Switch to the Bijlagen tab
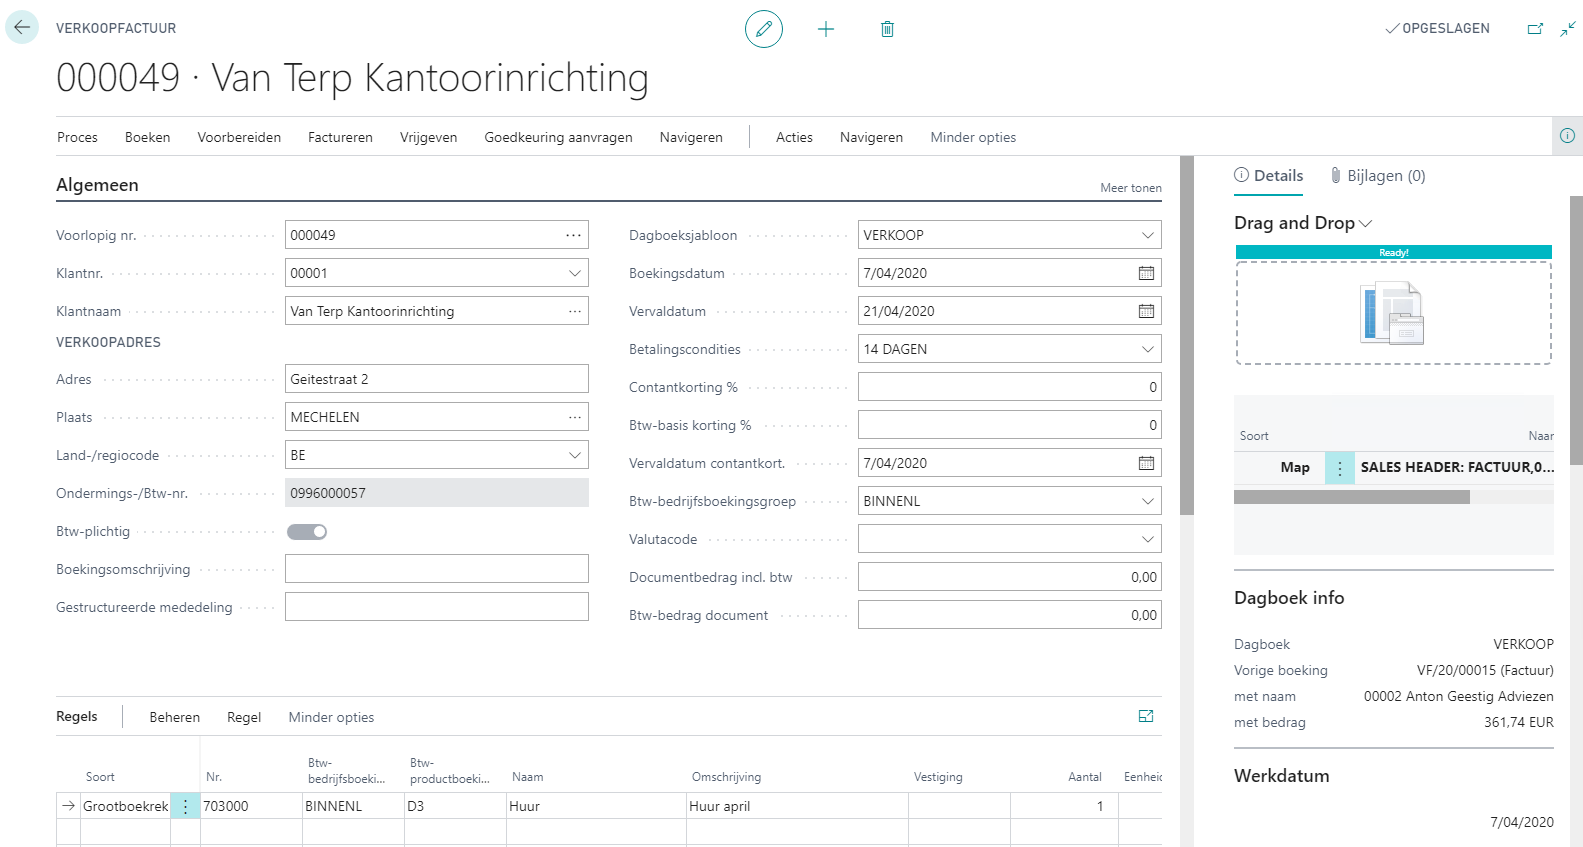Image resolution: width=1583 pixels, height=847 pixels. (1378, 176)
